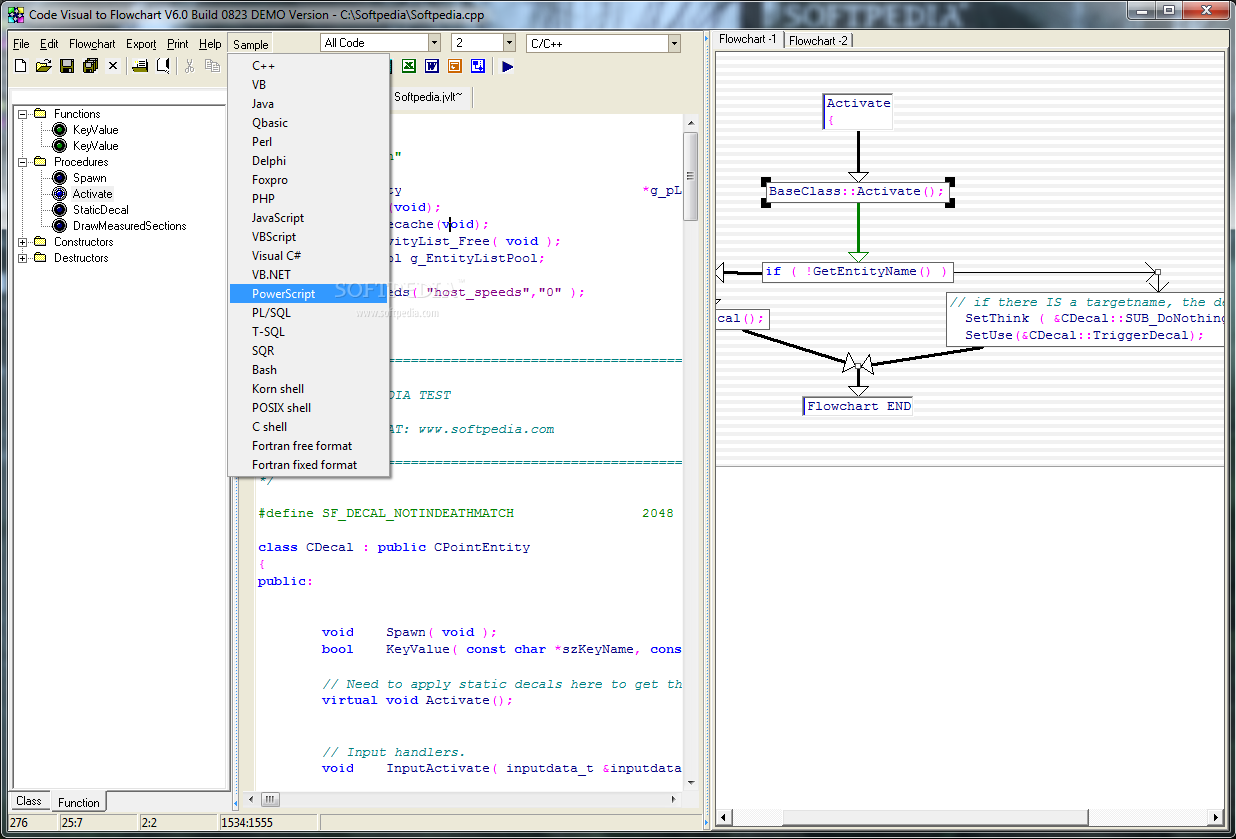
Task: Export flowchart to Excel icon
Action: click(408, 66)
